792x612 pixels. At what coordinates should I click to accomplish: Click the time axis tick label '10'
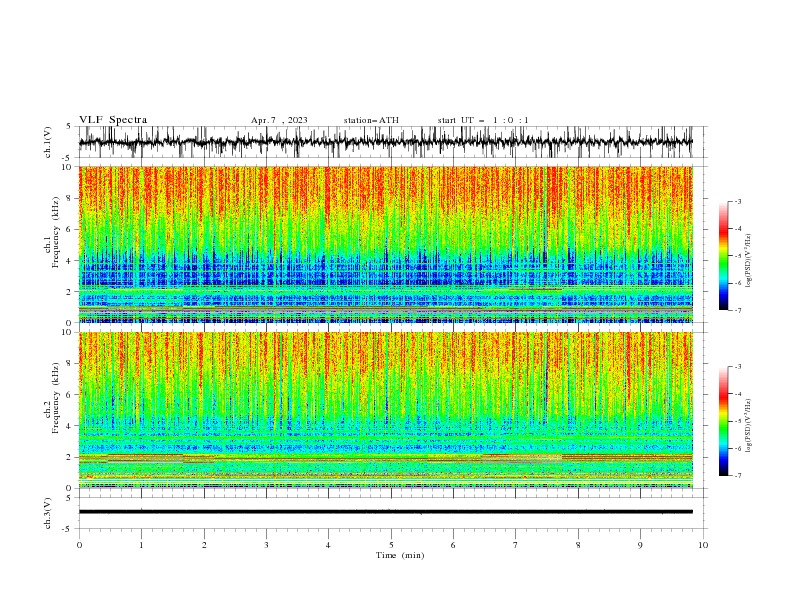click(703, 545)
